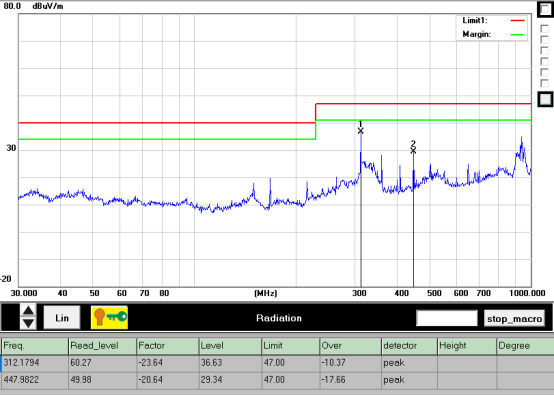The image size is (554, 396).
Task: Click the detector column header
Action: pyautogui.click(x=410, y=346)
